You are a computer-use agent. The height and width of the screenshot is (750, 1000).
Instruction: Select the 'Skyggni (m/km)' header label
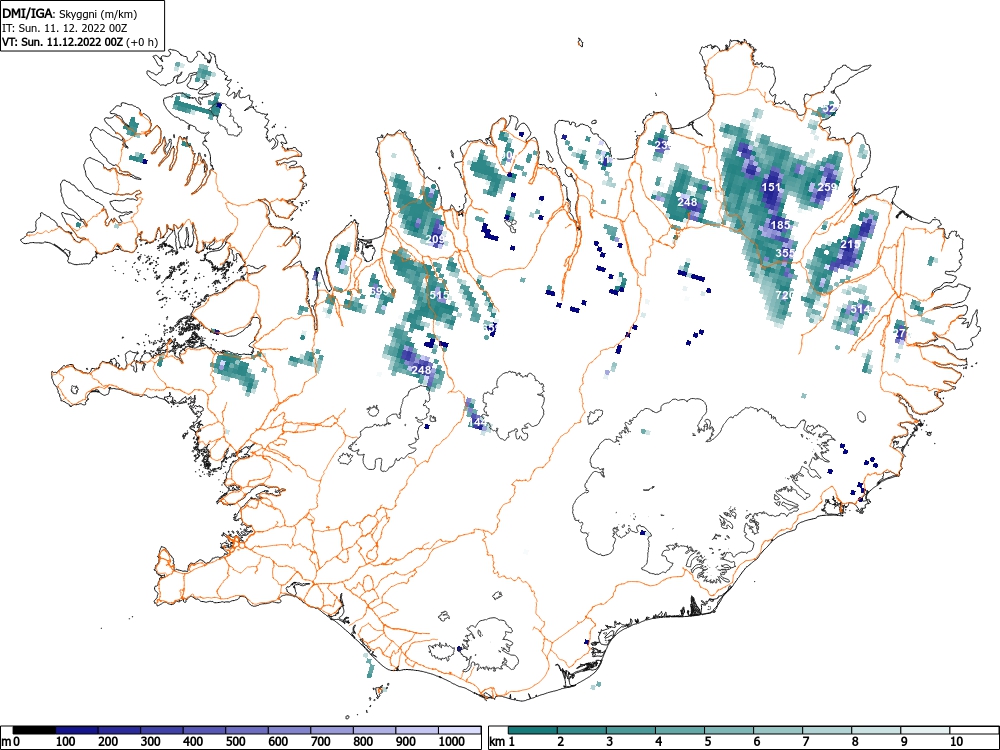(x=98, y=14)
